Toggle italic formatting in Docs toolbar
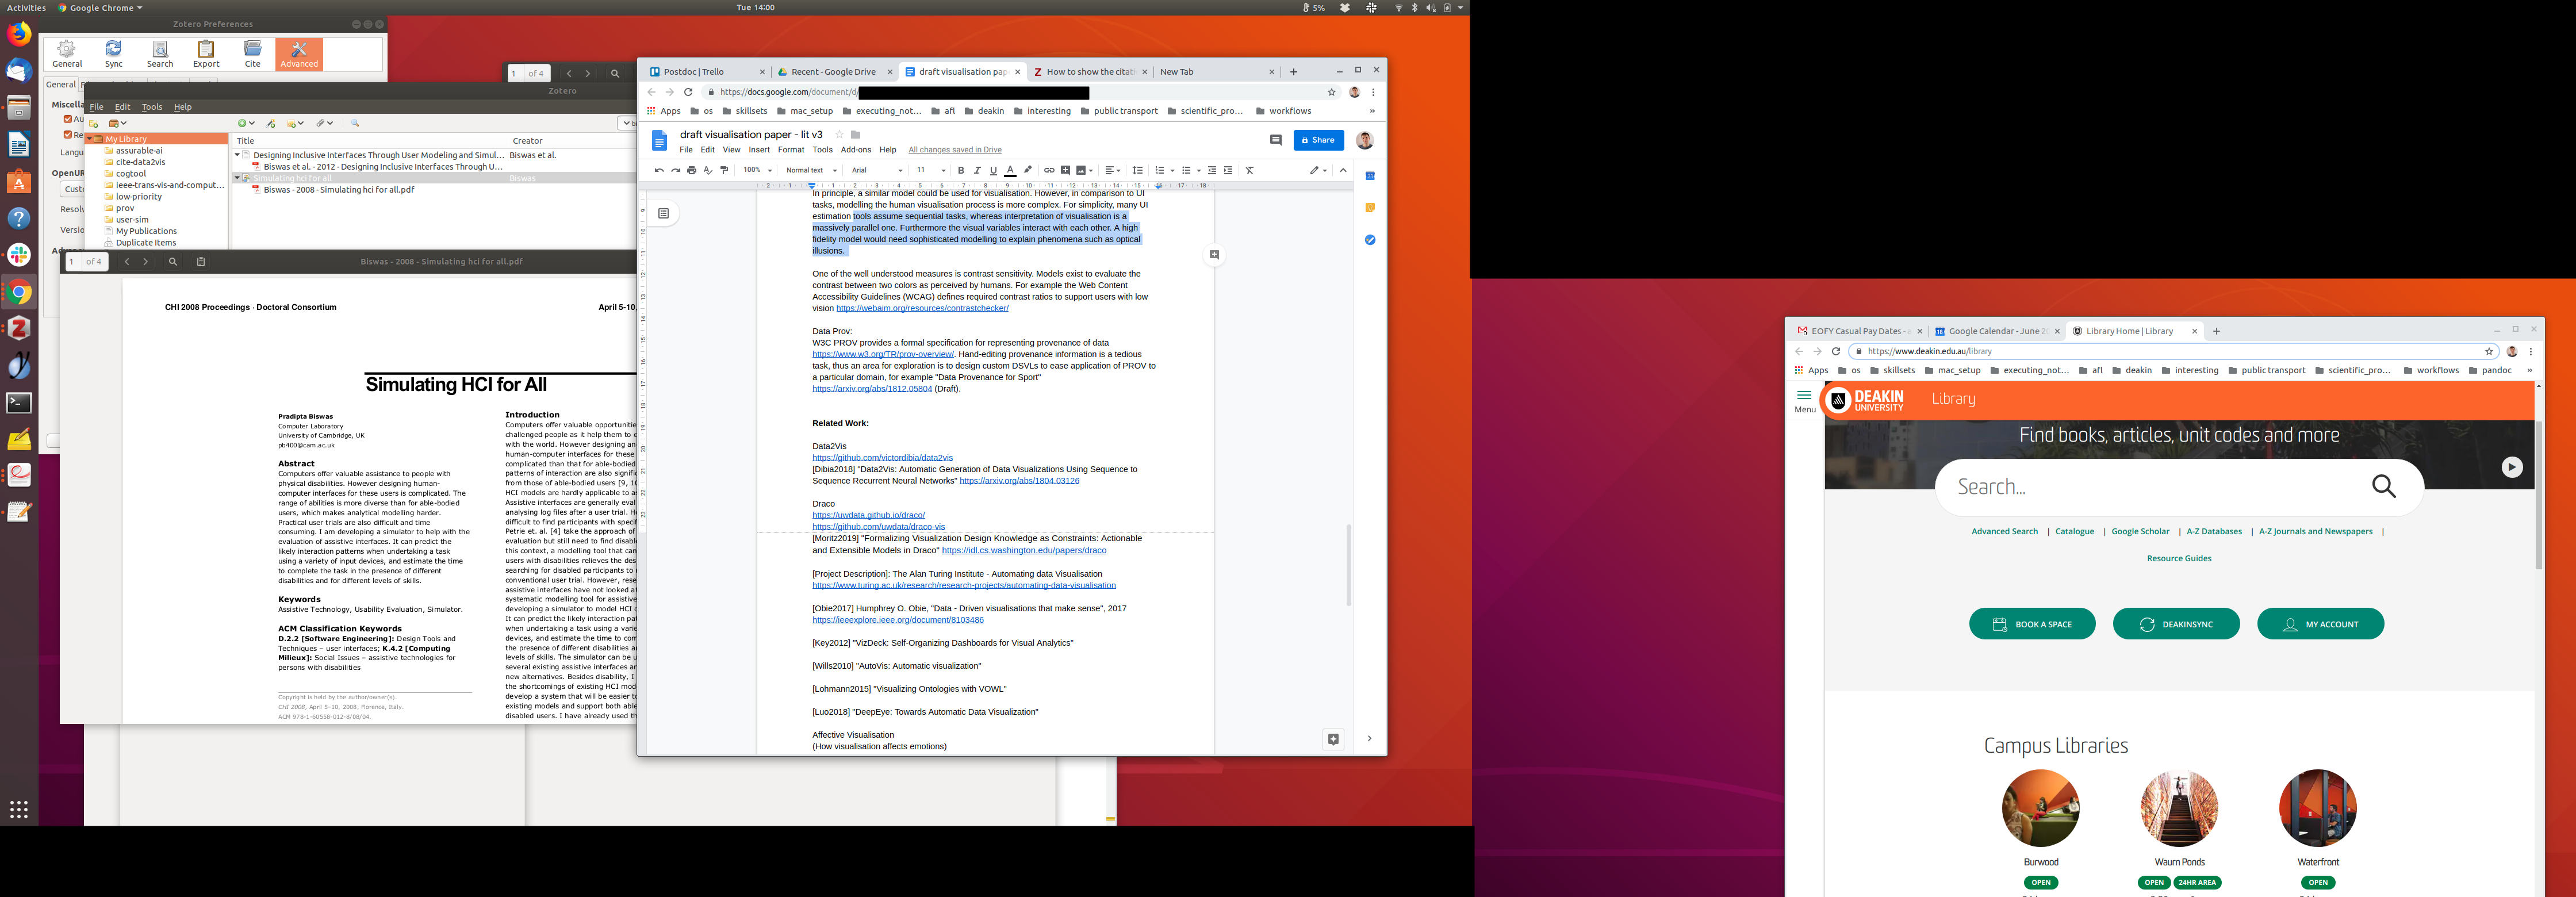 click(977, 170)
